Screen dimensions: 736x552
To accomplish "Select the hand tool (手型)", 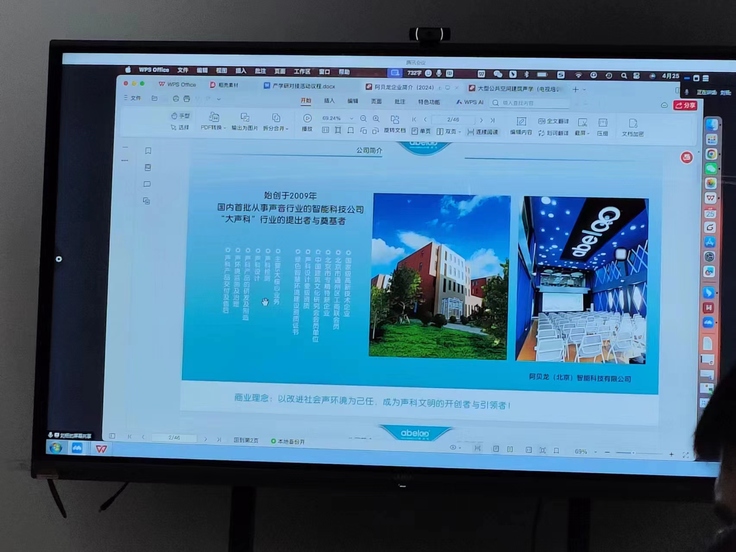I will [181, 116].
